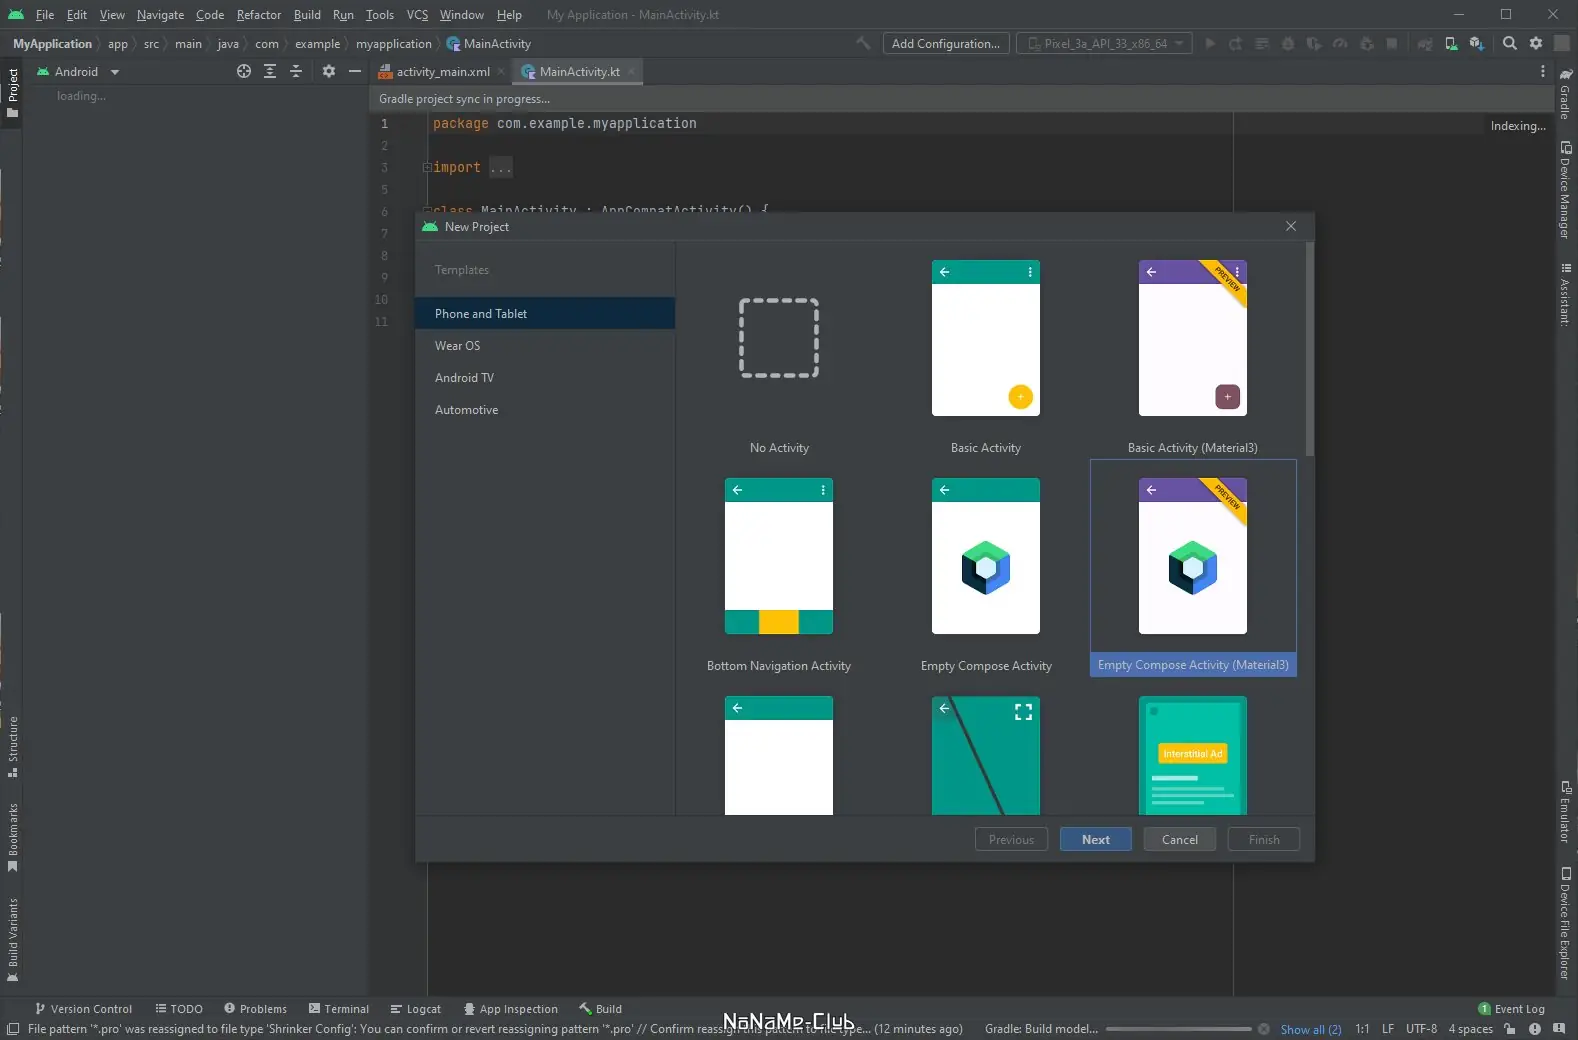1578x1040 pixels.
Task: Open the Pixel_3a_API_33 device dropdown
Action: (1104, 44)
